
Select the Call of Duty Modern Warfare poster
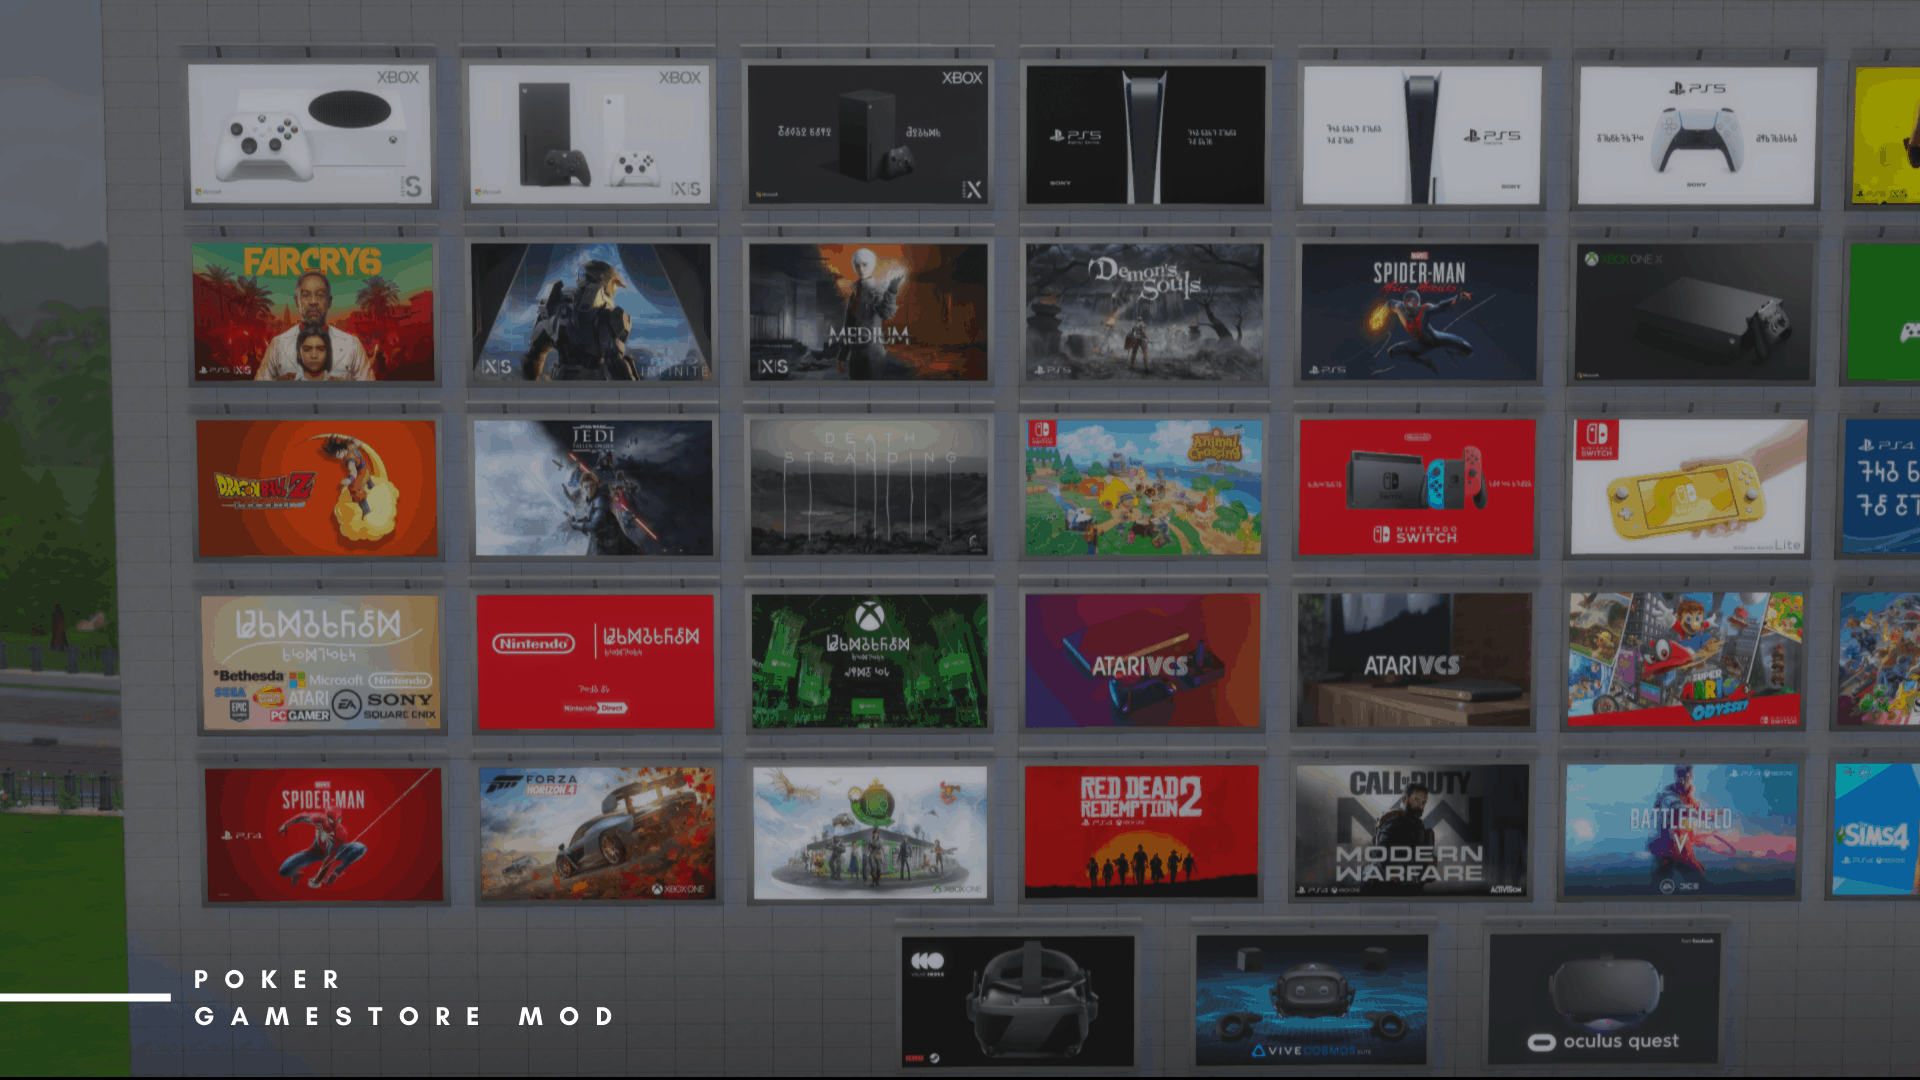tap(1411, 831)
